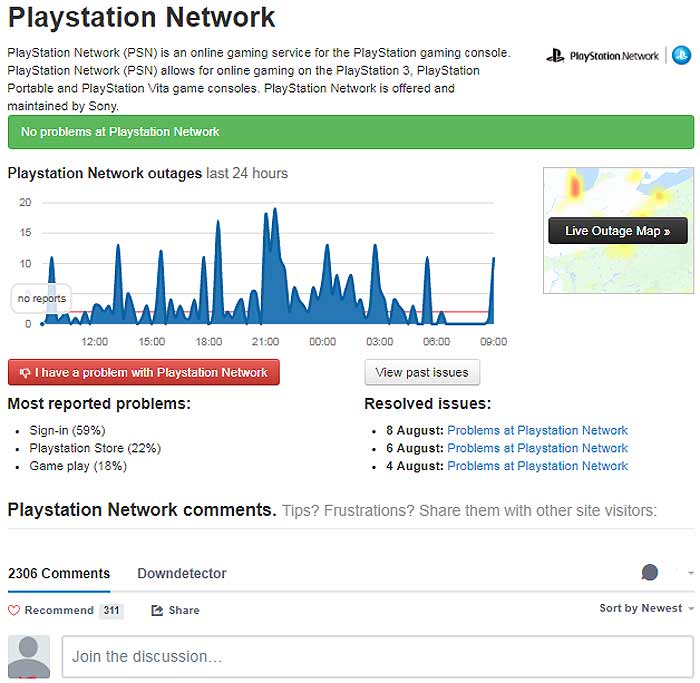Click the Recommend count 311 badge

click(x=111, y=610)
